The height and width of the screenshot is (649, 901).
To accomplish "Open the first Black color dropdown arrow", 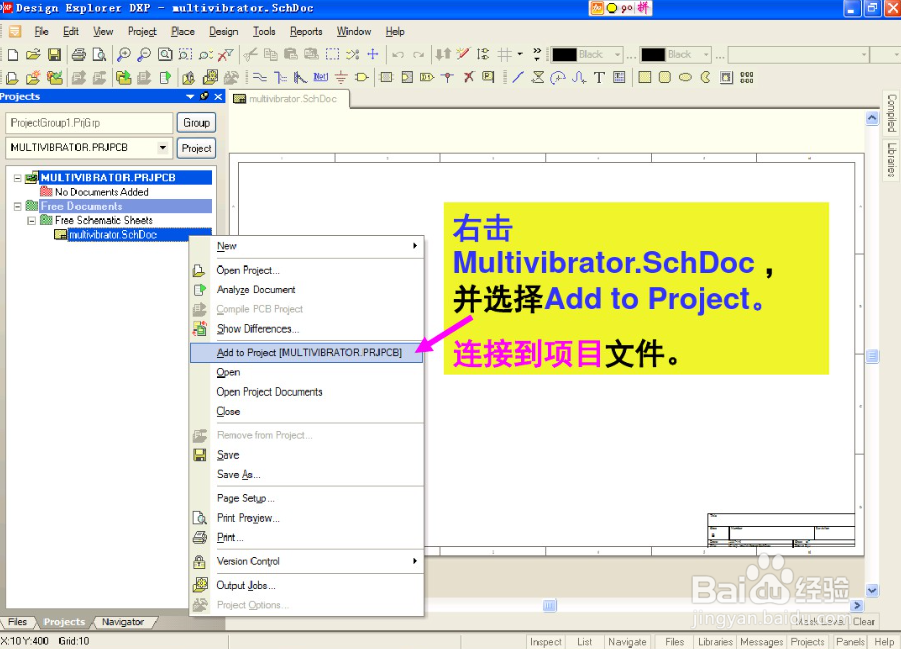I will 618,55.
